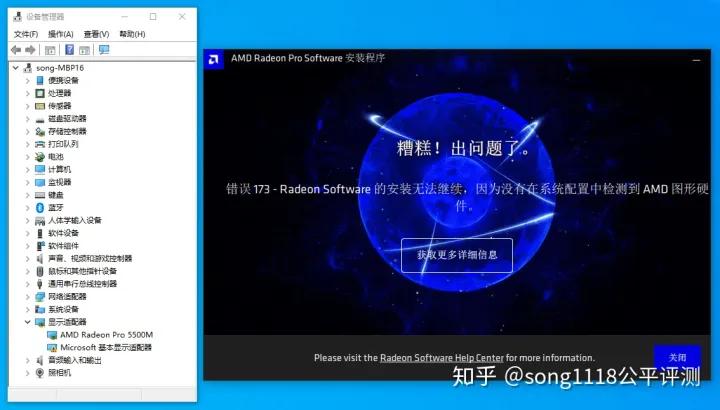Open the 查看(V) menu

[x=96, y=34]
